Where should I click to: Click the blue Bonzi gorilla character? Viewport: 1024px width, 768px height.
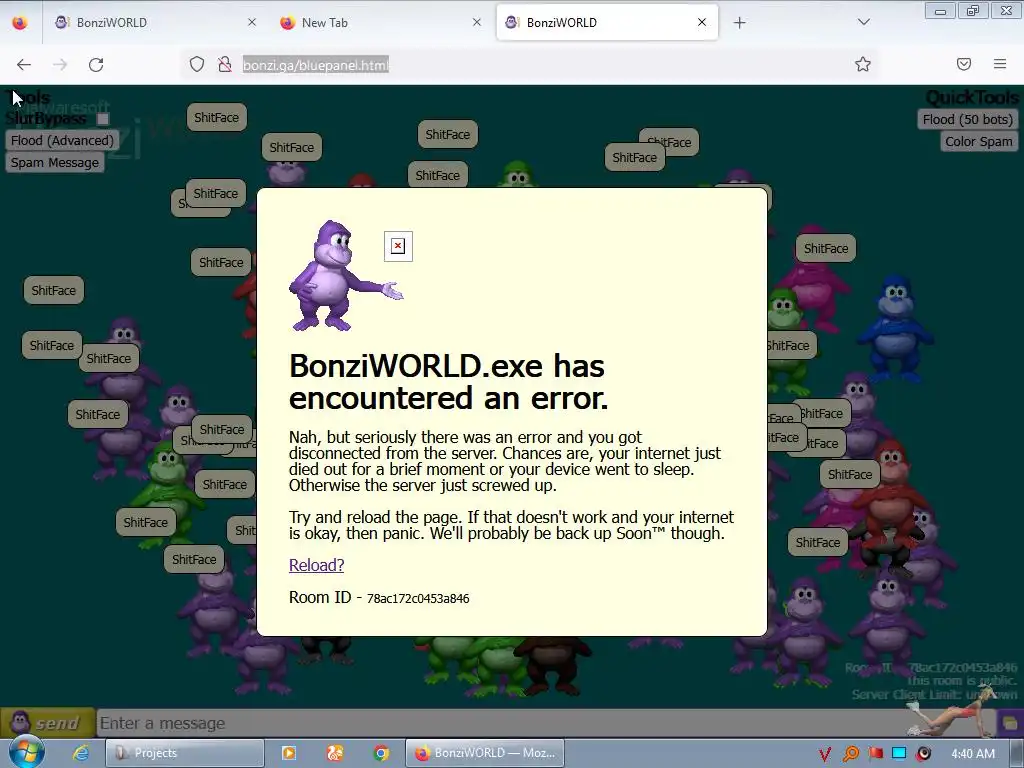click(x=895, y=328)
